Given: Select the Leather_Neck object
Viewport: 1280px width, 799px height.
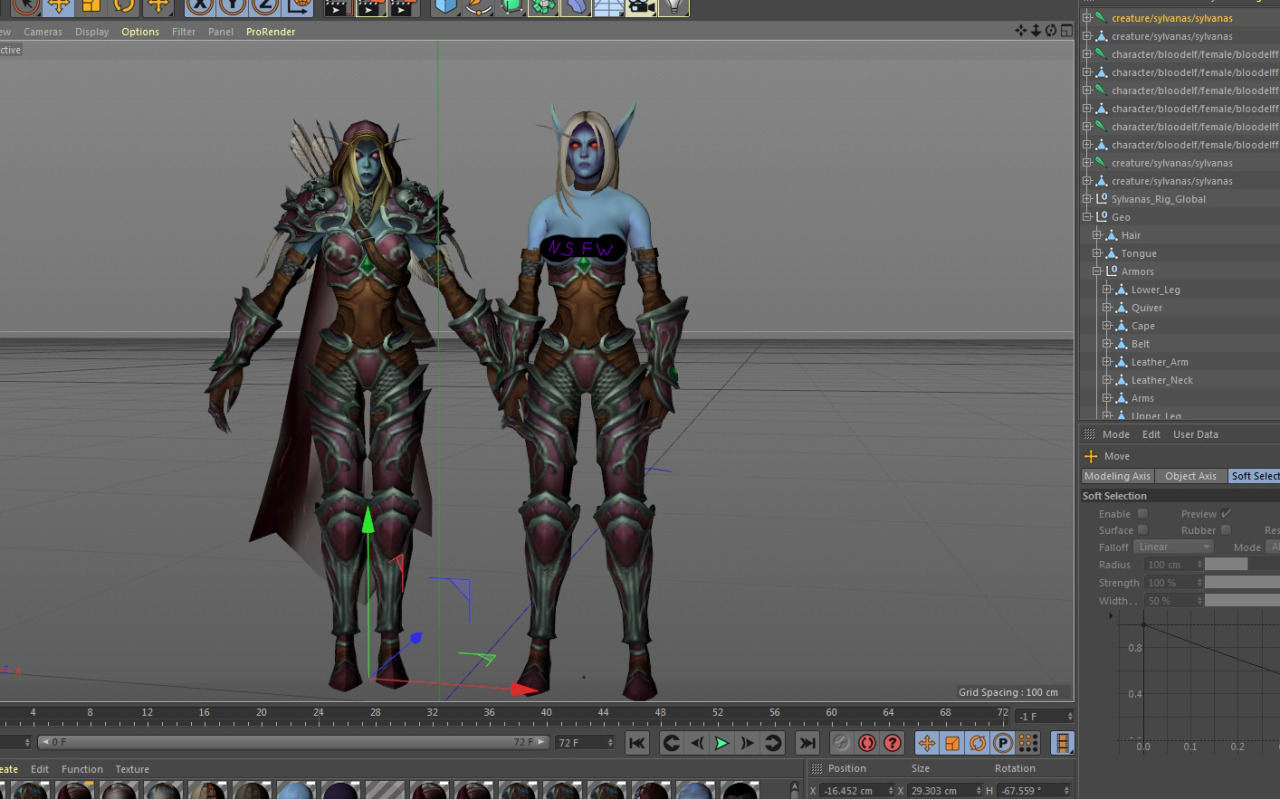Looking at the screenshot, I should point(1162,379).
